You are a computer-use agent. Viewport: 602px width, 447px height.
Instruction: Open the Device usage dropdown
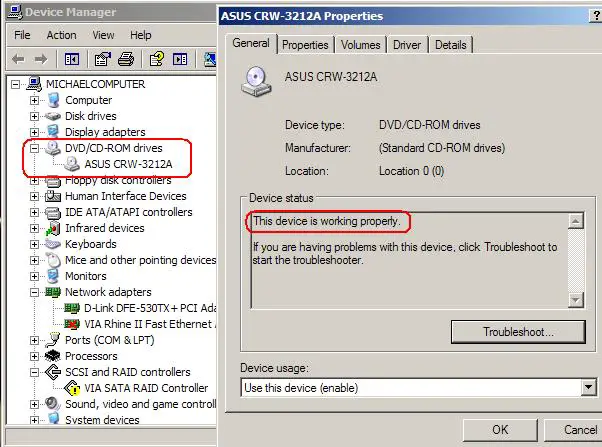[589, 387]
